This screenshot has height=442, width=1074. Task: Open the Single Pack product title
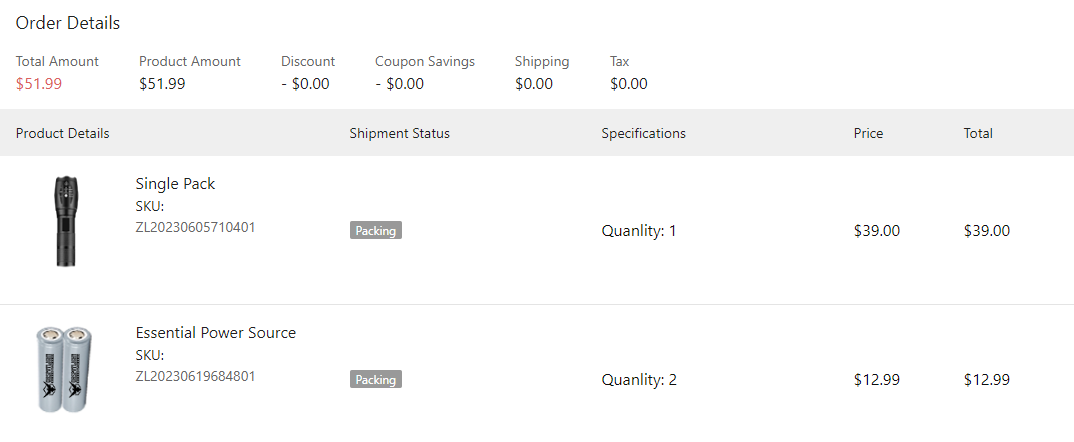point(175,184)
